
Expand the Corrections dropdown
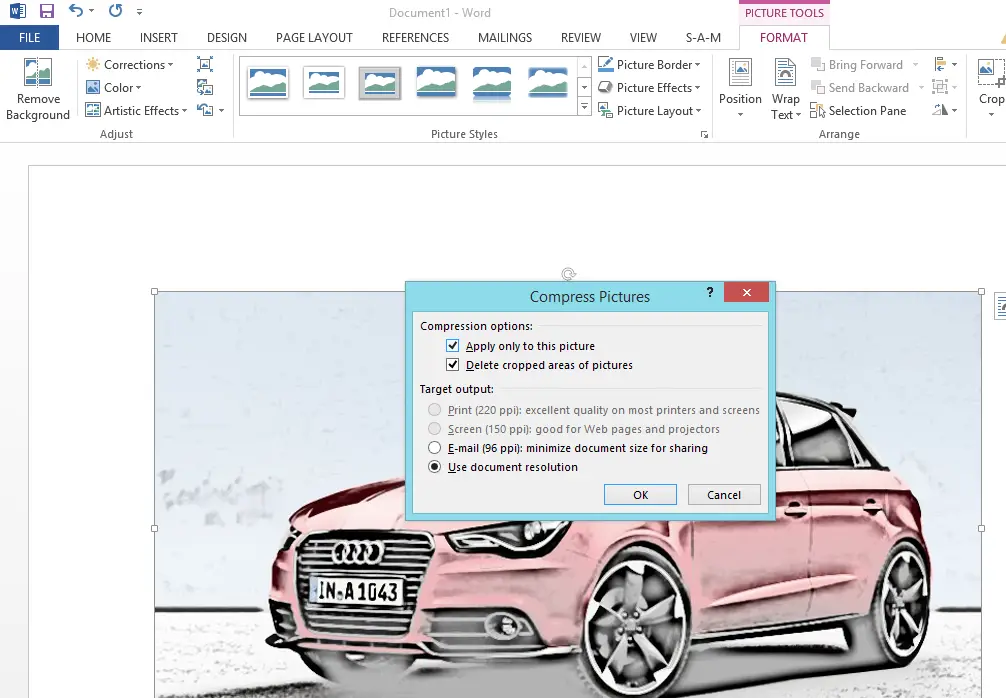click(130, 65)
